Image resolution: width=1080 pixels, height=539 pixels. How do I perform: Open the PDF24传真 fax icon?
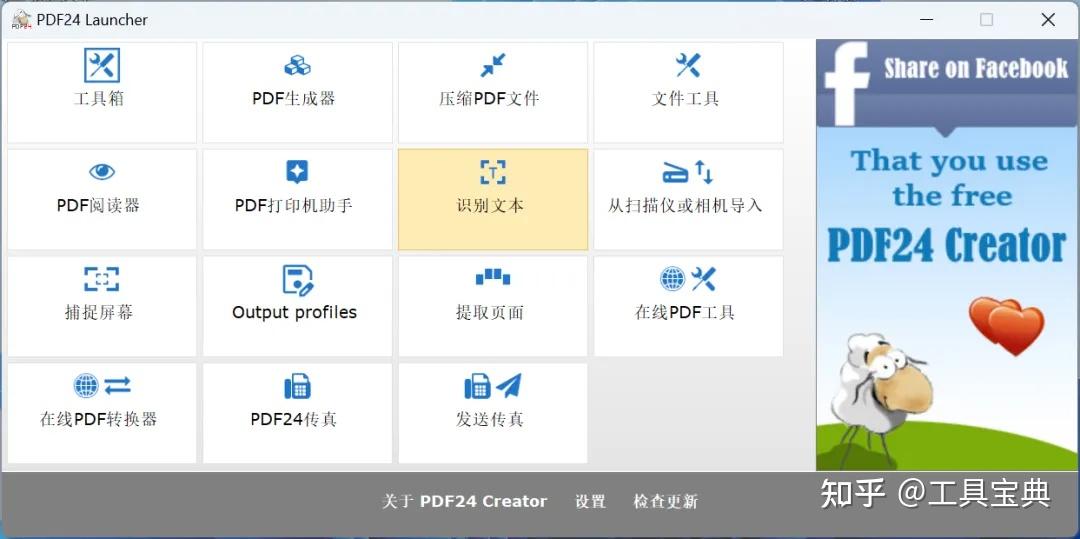[x=297, y=386]
